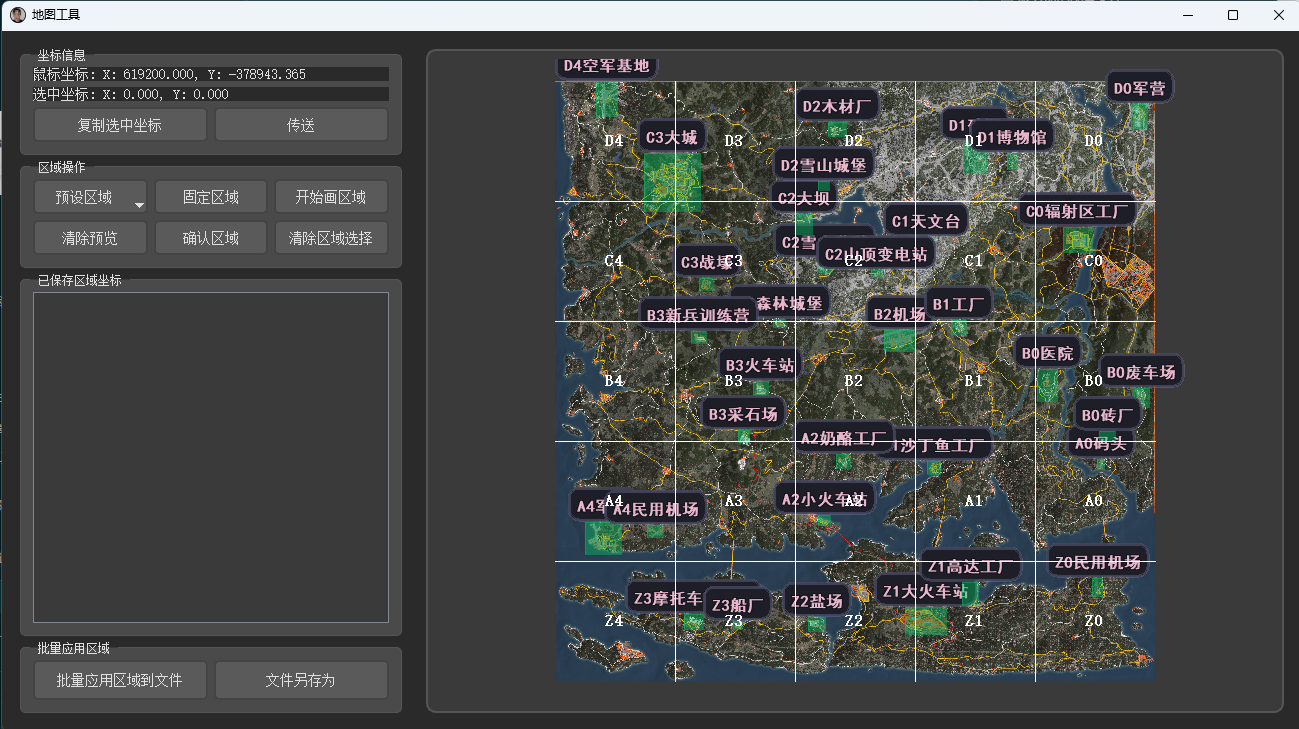Click the Z0民用机场 map marker
The image size is (1299, 729).
[1097, 562]
